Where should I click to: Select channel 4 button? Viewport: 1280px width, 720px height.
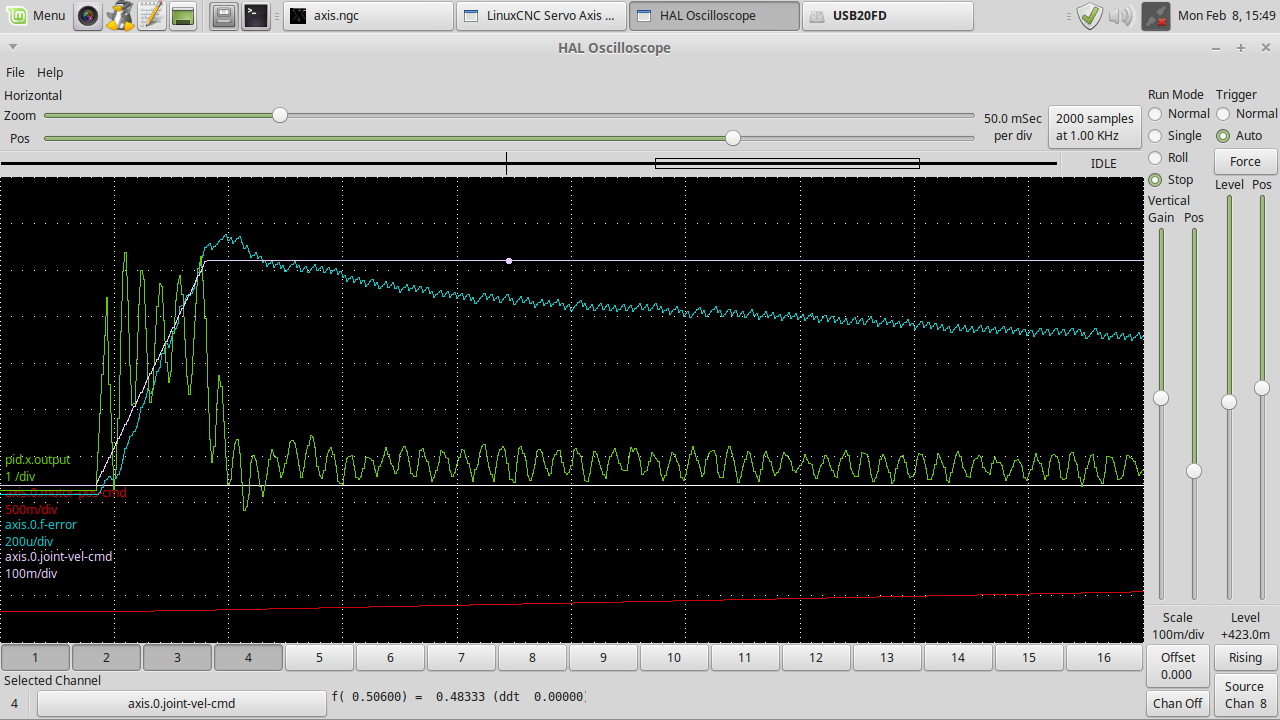tap(248, 657)
